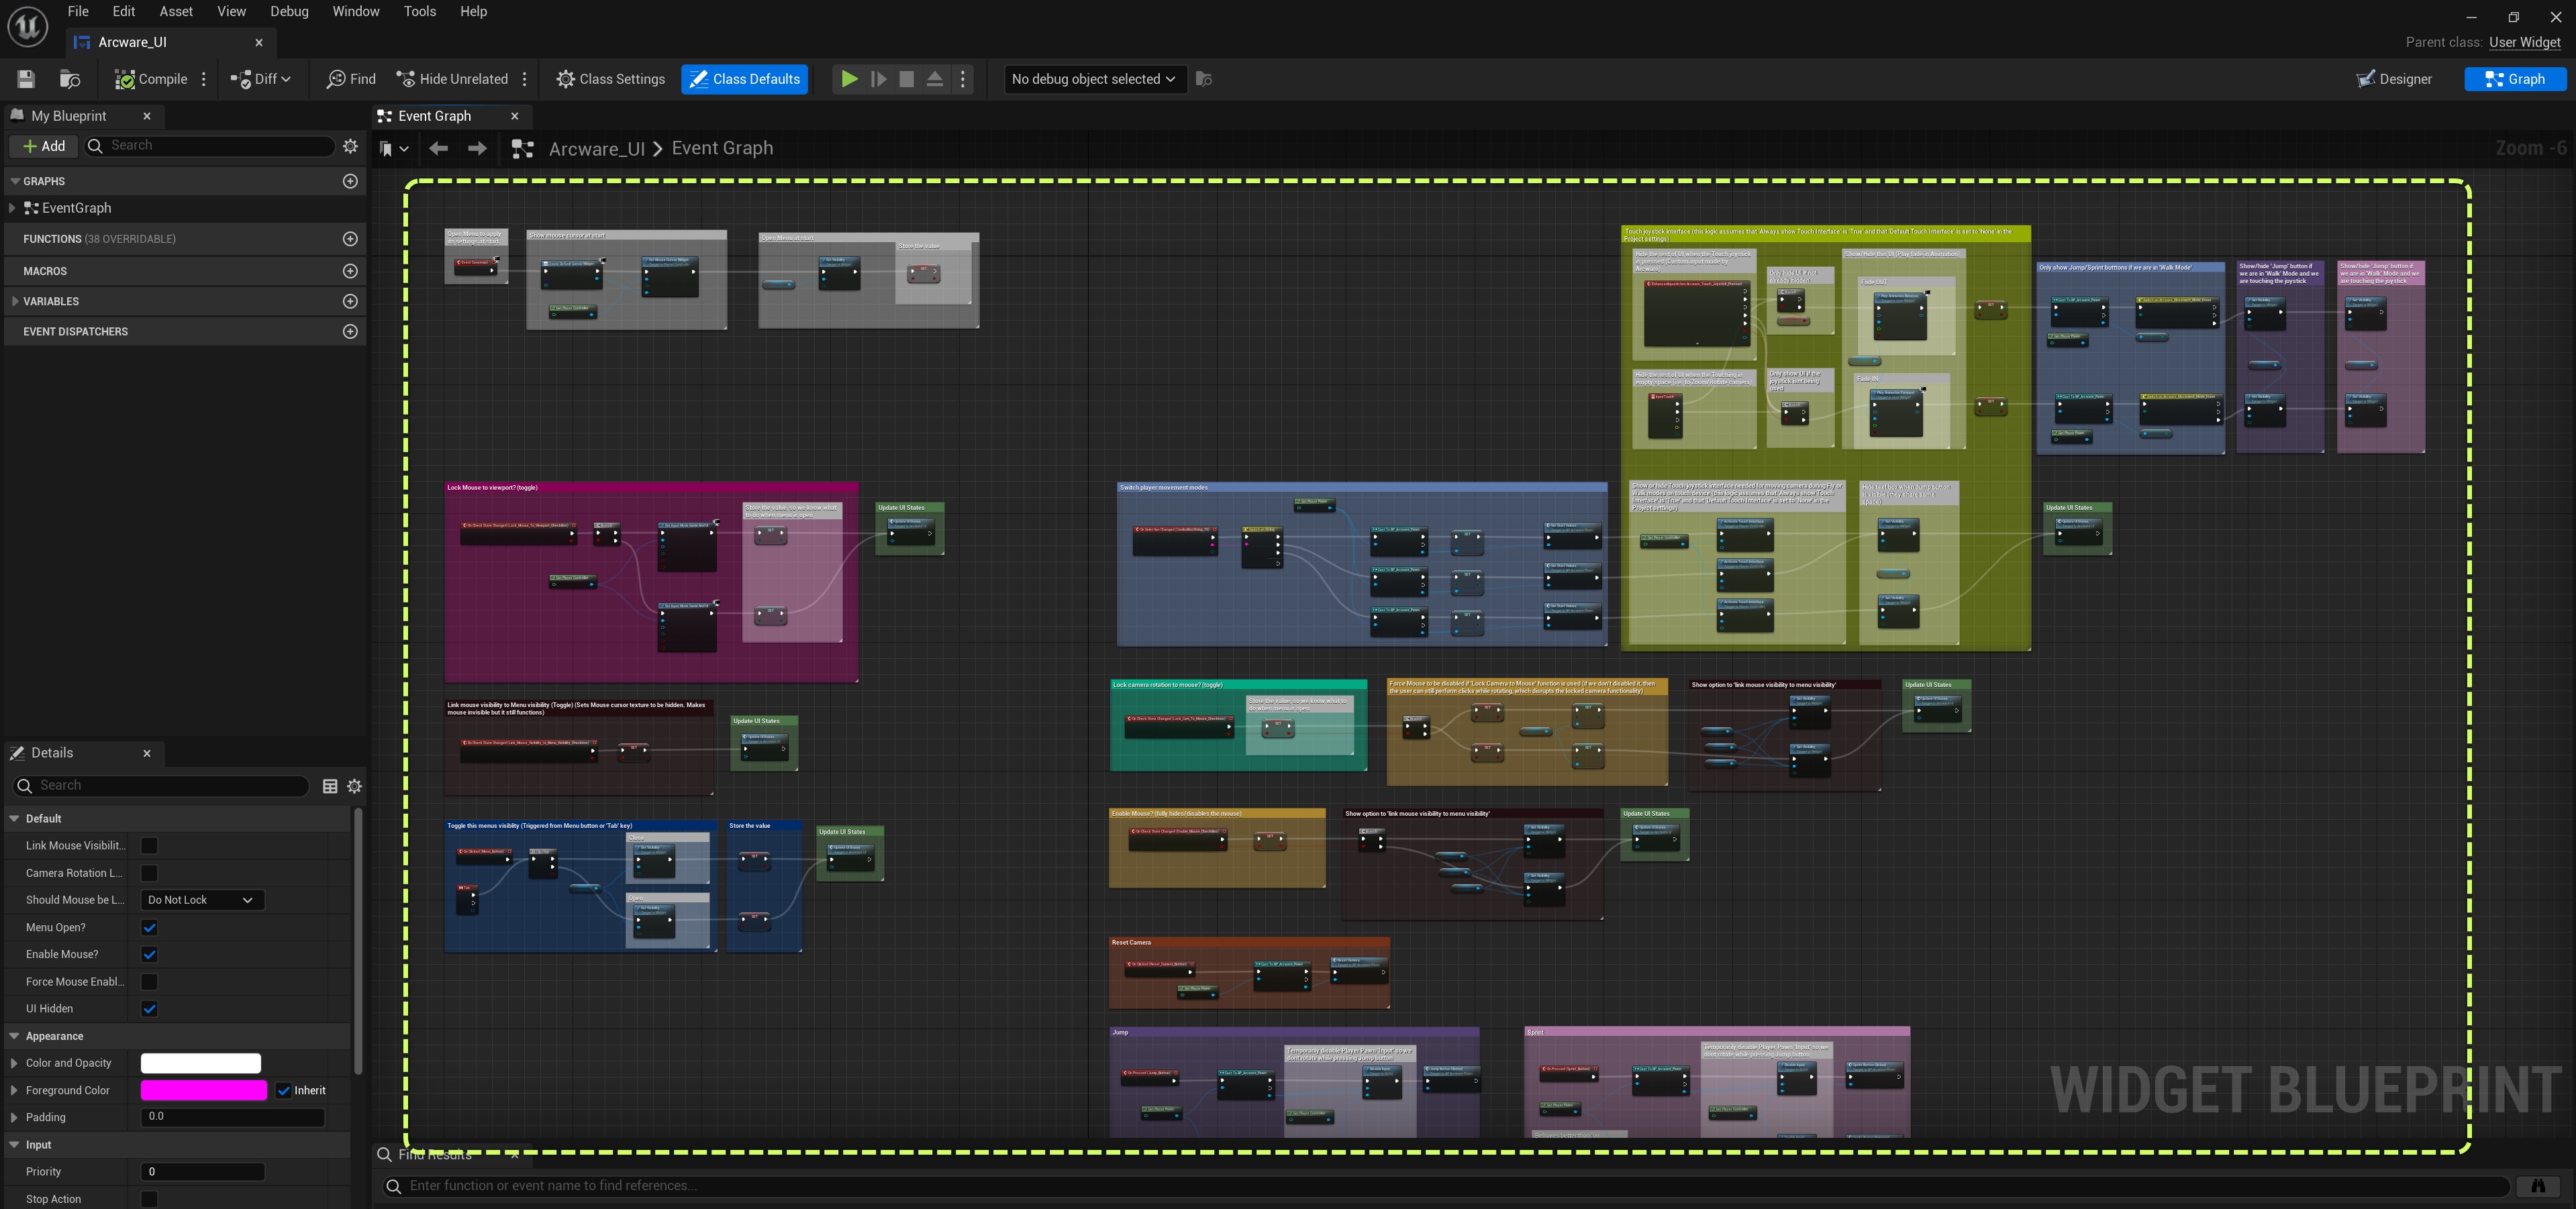Click the Browse to asset icon
2576x1209 pixels.
point(70,79)
